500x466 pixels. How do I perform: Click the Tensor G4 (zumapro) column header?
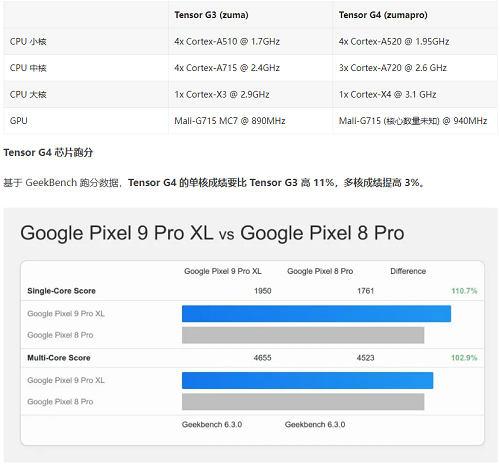pos(383,15)
